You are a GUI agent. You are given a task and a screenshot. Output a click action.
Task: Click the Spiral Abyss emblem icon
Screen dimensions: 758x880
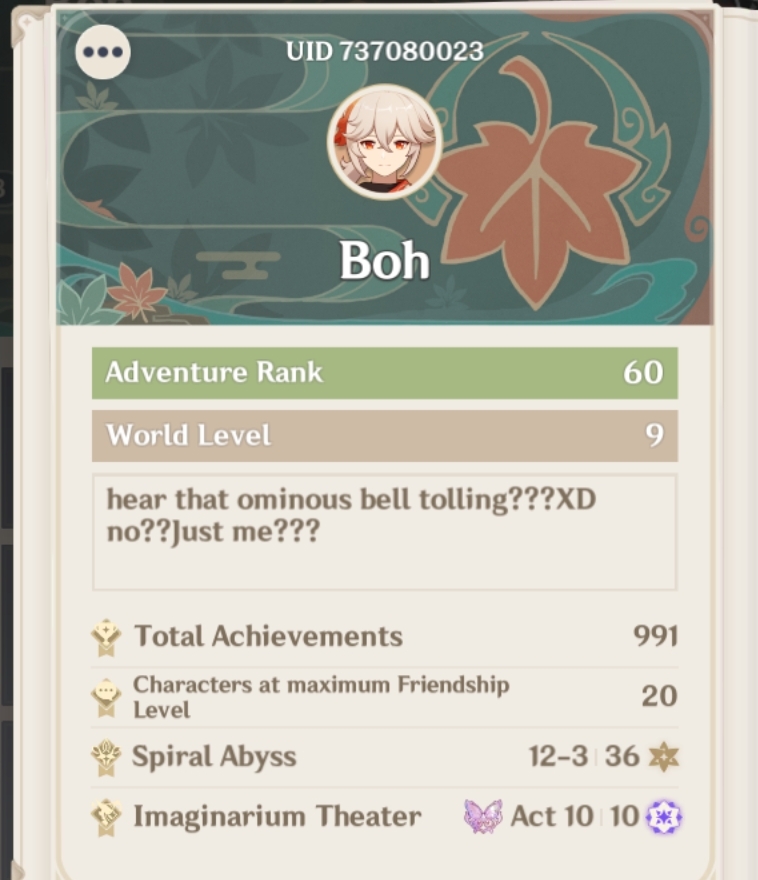coord(106,757)
